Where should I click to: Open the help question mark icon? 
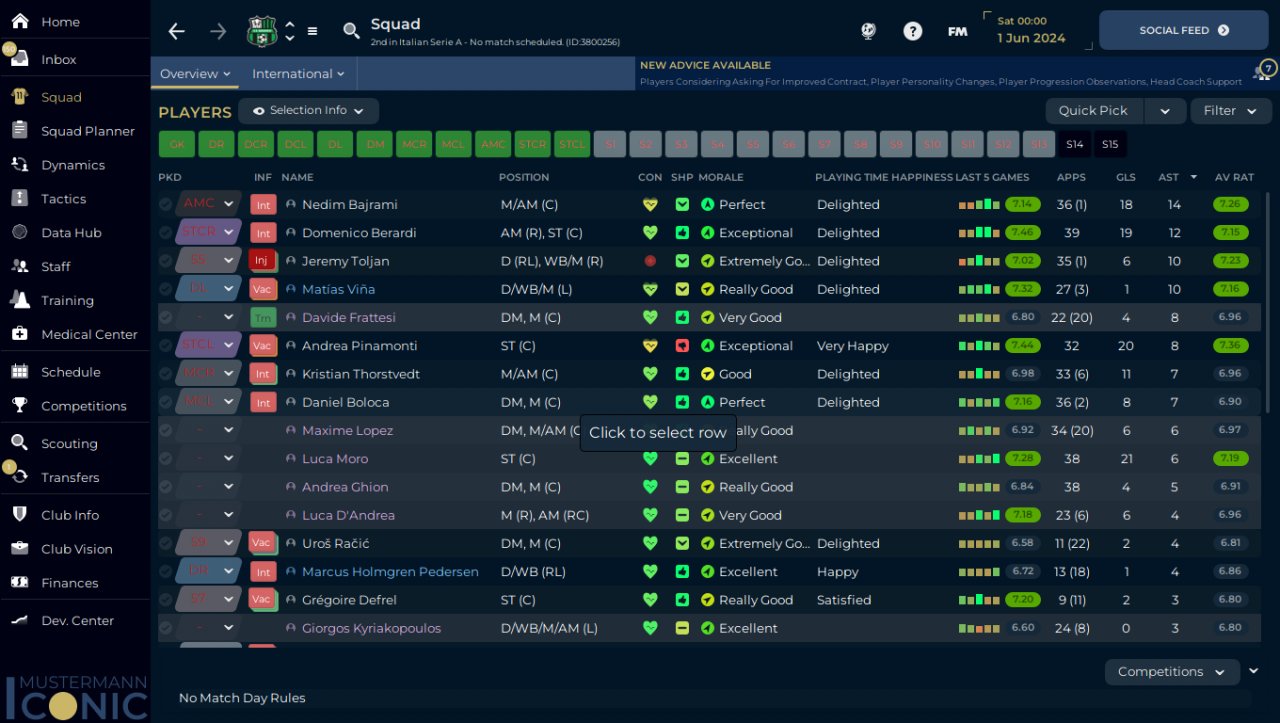coord(912,31)
